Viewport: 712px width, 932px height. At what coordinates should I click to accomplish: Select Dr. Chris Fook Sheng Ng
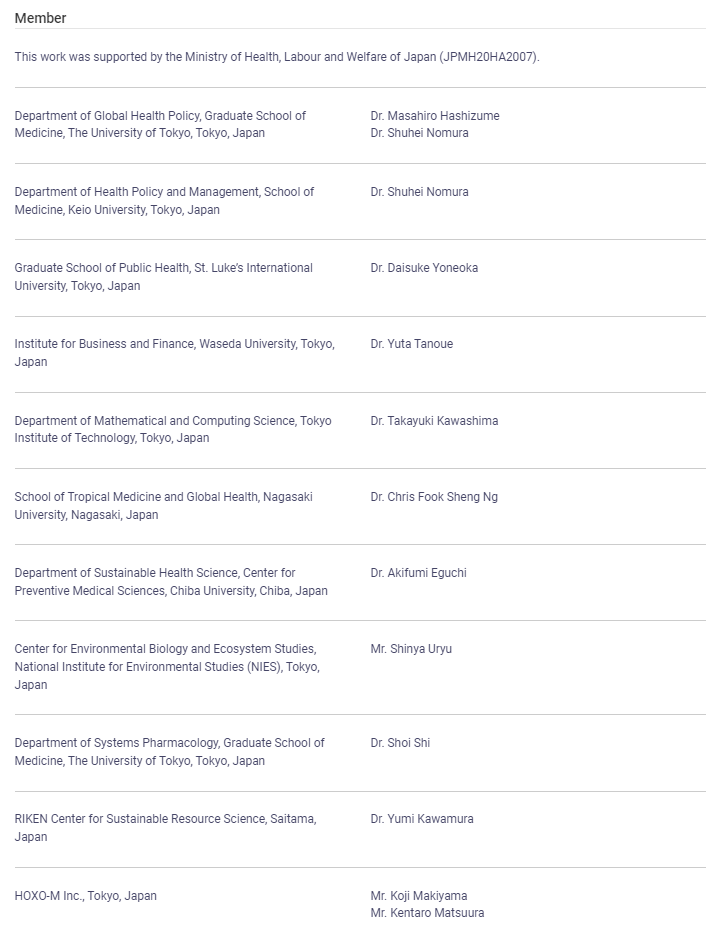point(434,497)
